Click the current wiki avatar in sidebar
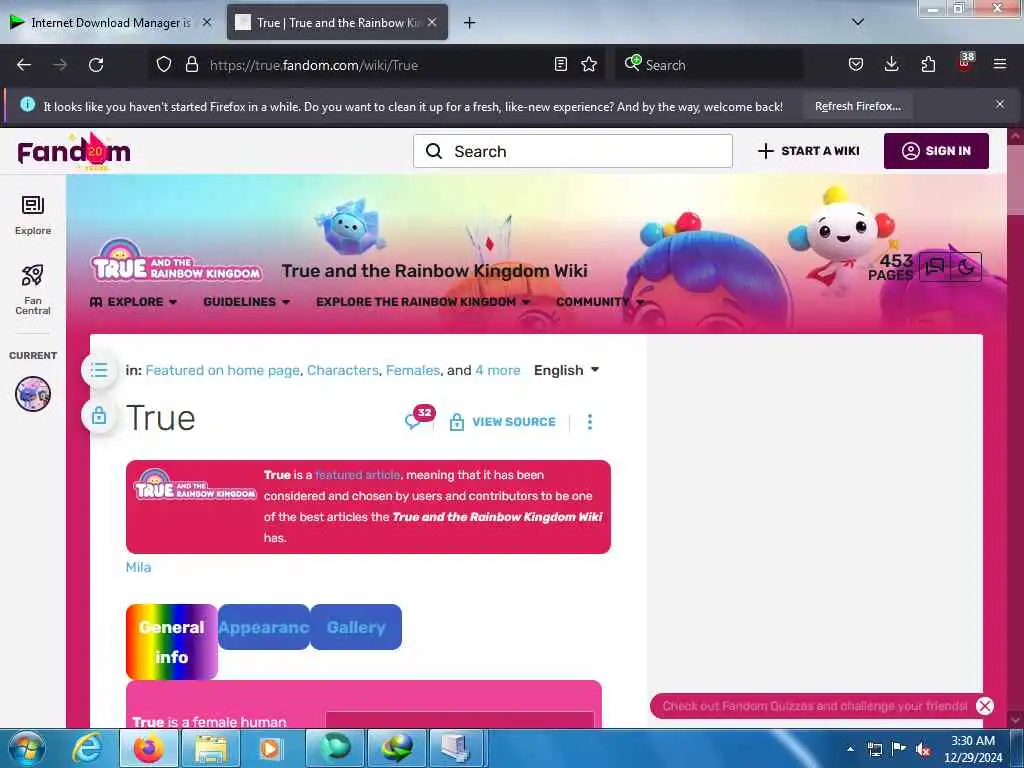The height and width of the screenshot is (768, 1024). tap(33, 394)
